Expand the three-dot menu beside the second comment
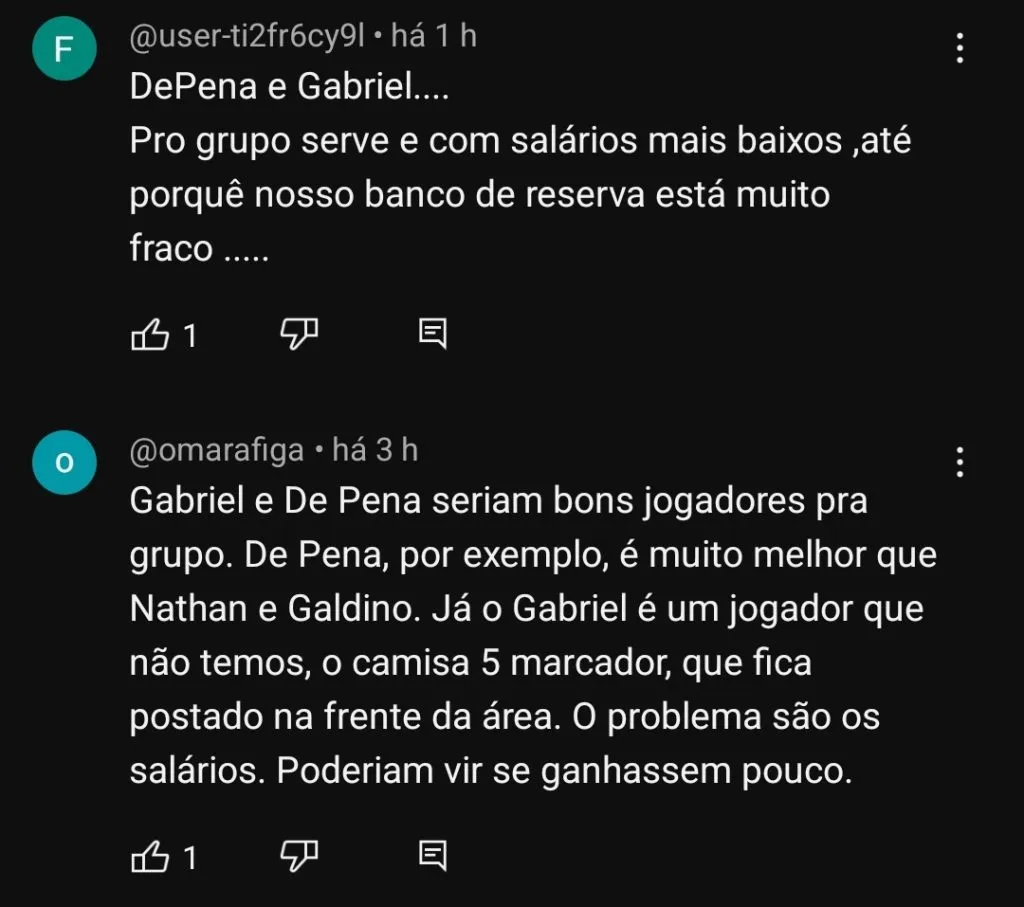 click(960, 460)
